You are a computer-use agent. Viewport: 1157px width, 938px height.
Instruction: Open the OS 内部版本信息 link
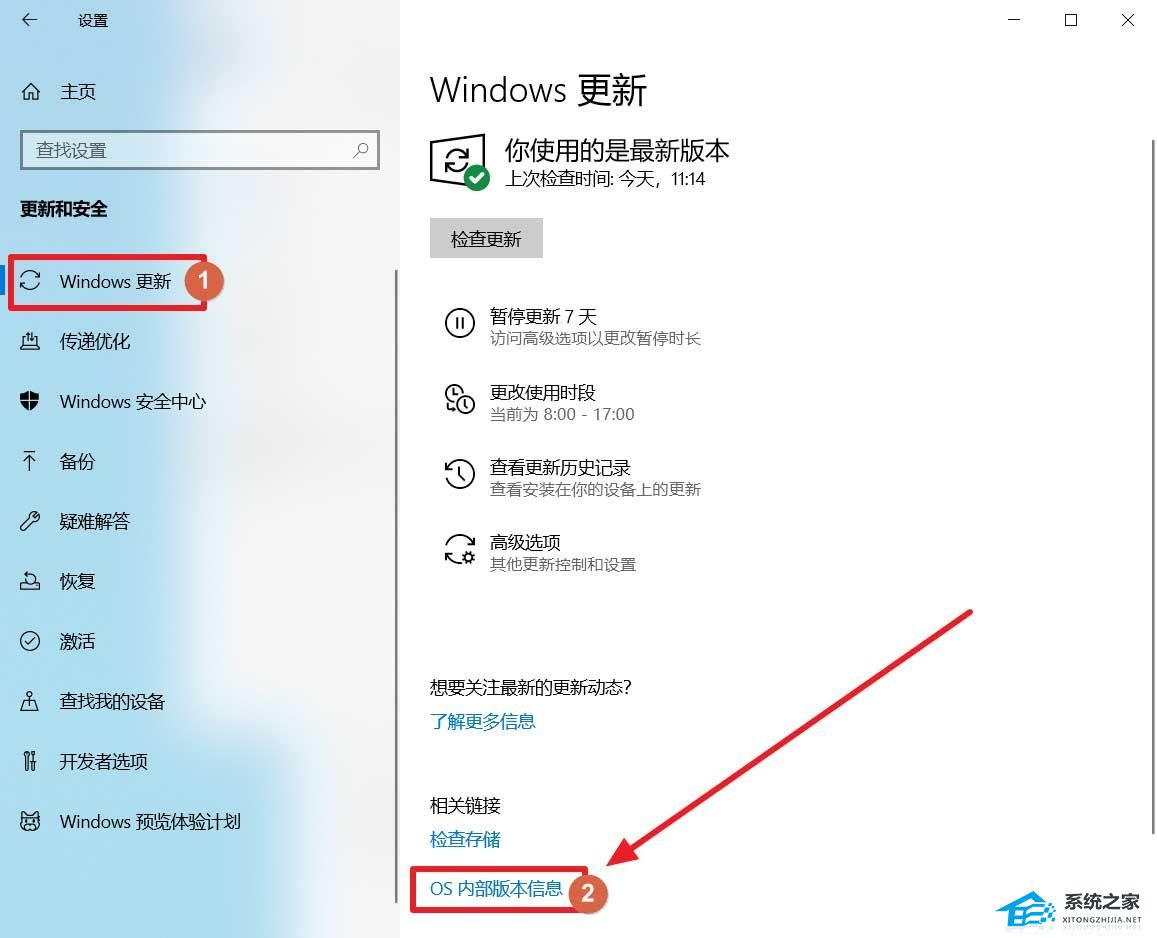point(496,889)
